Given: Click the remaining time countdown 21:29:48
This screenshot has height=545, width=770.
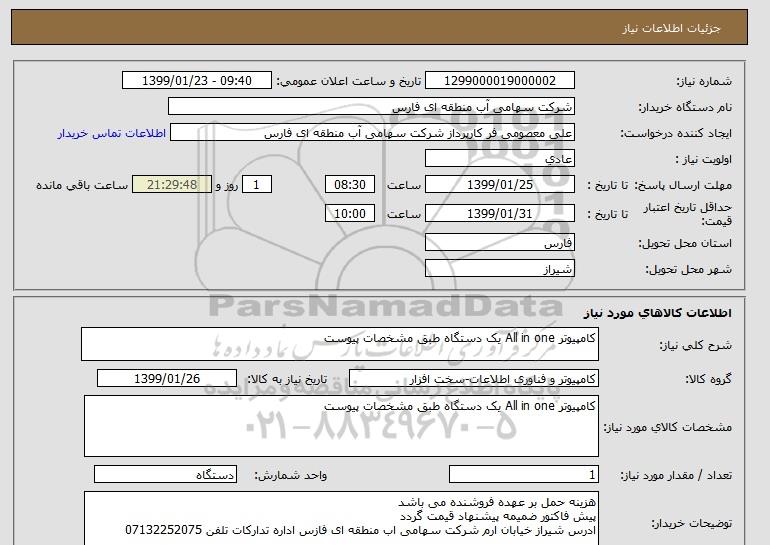Looking at the screenshot, I should tap(172, 185).
